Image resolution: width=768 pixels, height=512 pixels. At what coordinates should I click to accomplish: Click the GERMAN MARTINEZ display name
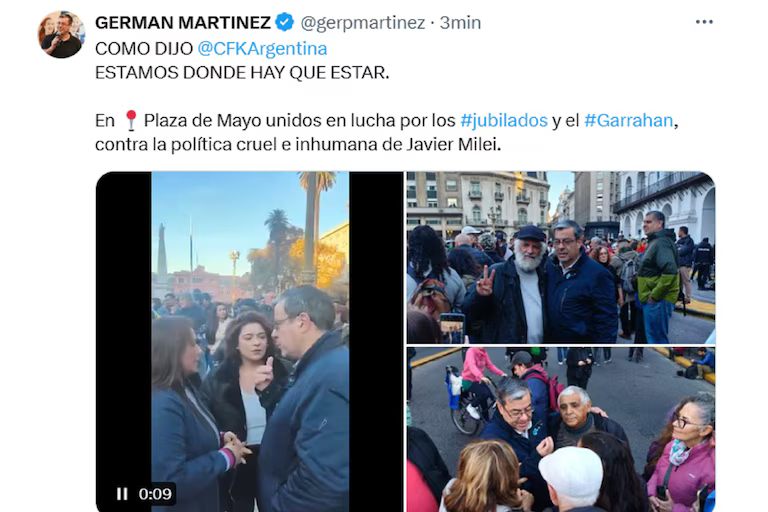183,22
